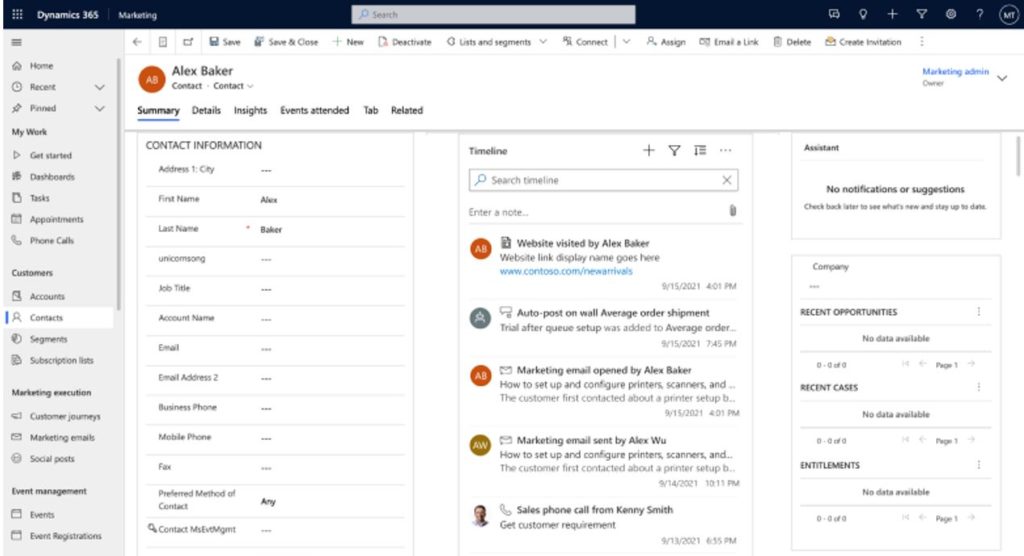Switch to the Insights tab
This screenshot has height=556, width=1024.
tap(250, 110)
